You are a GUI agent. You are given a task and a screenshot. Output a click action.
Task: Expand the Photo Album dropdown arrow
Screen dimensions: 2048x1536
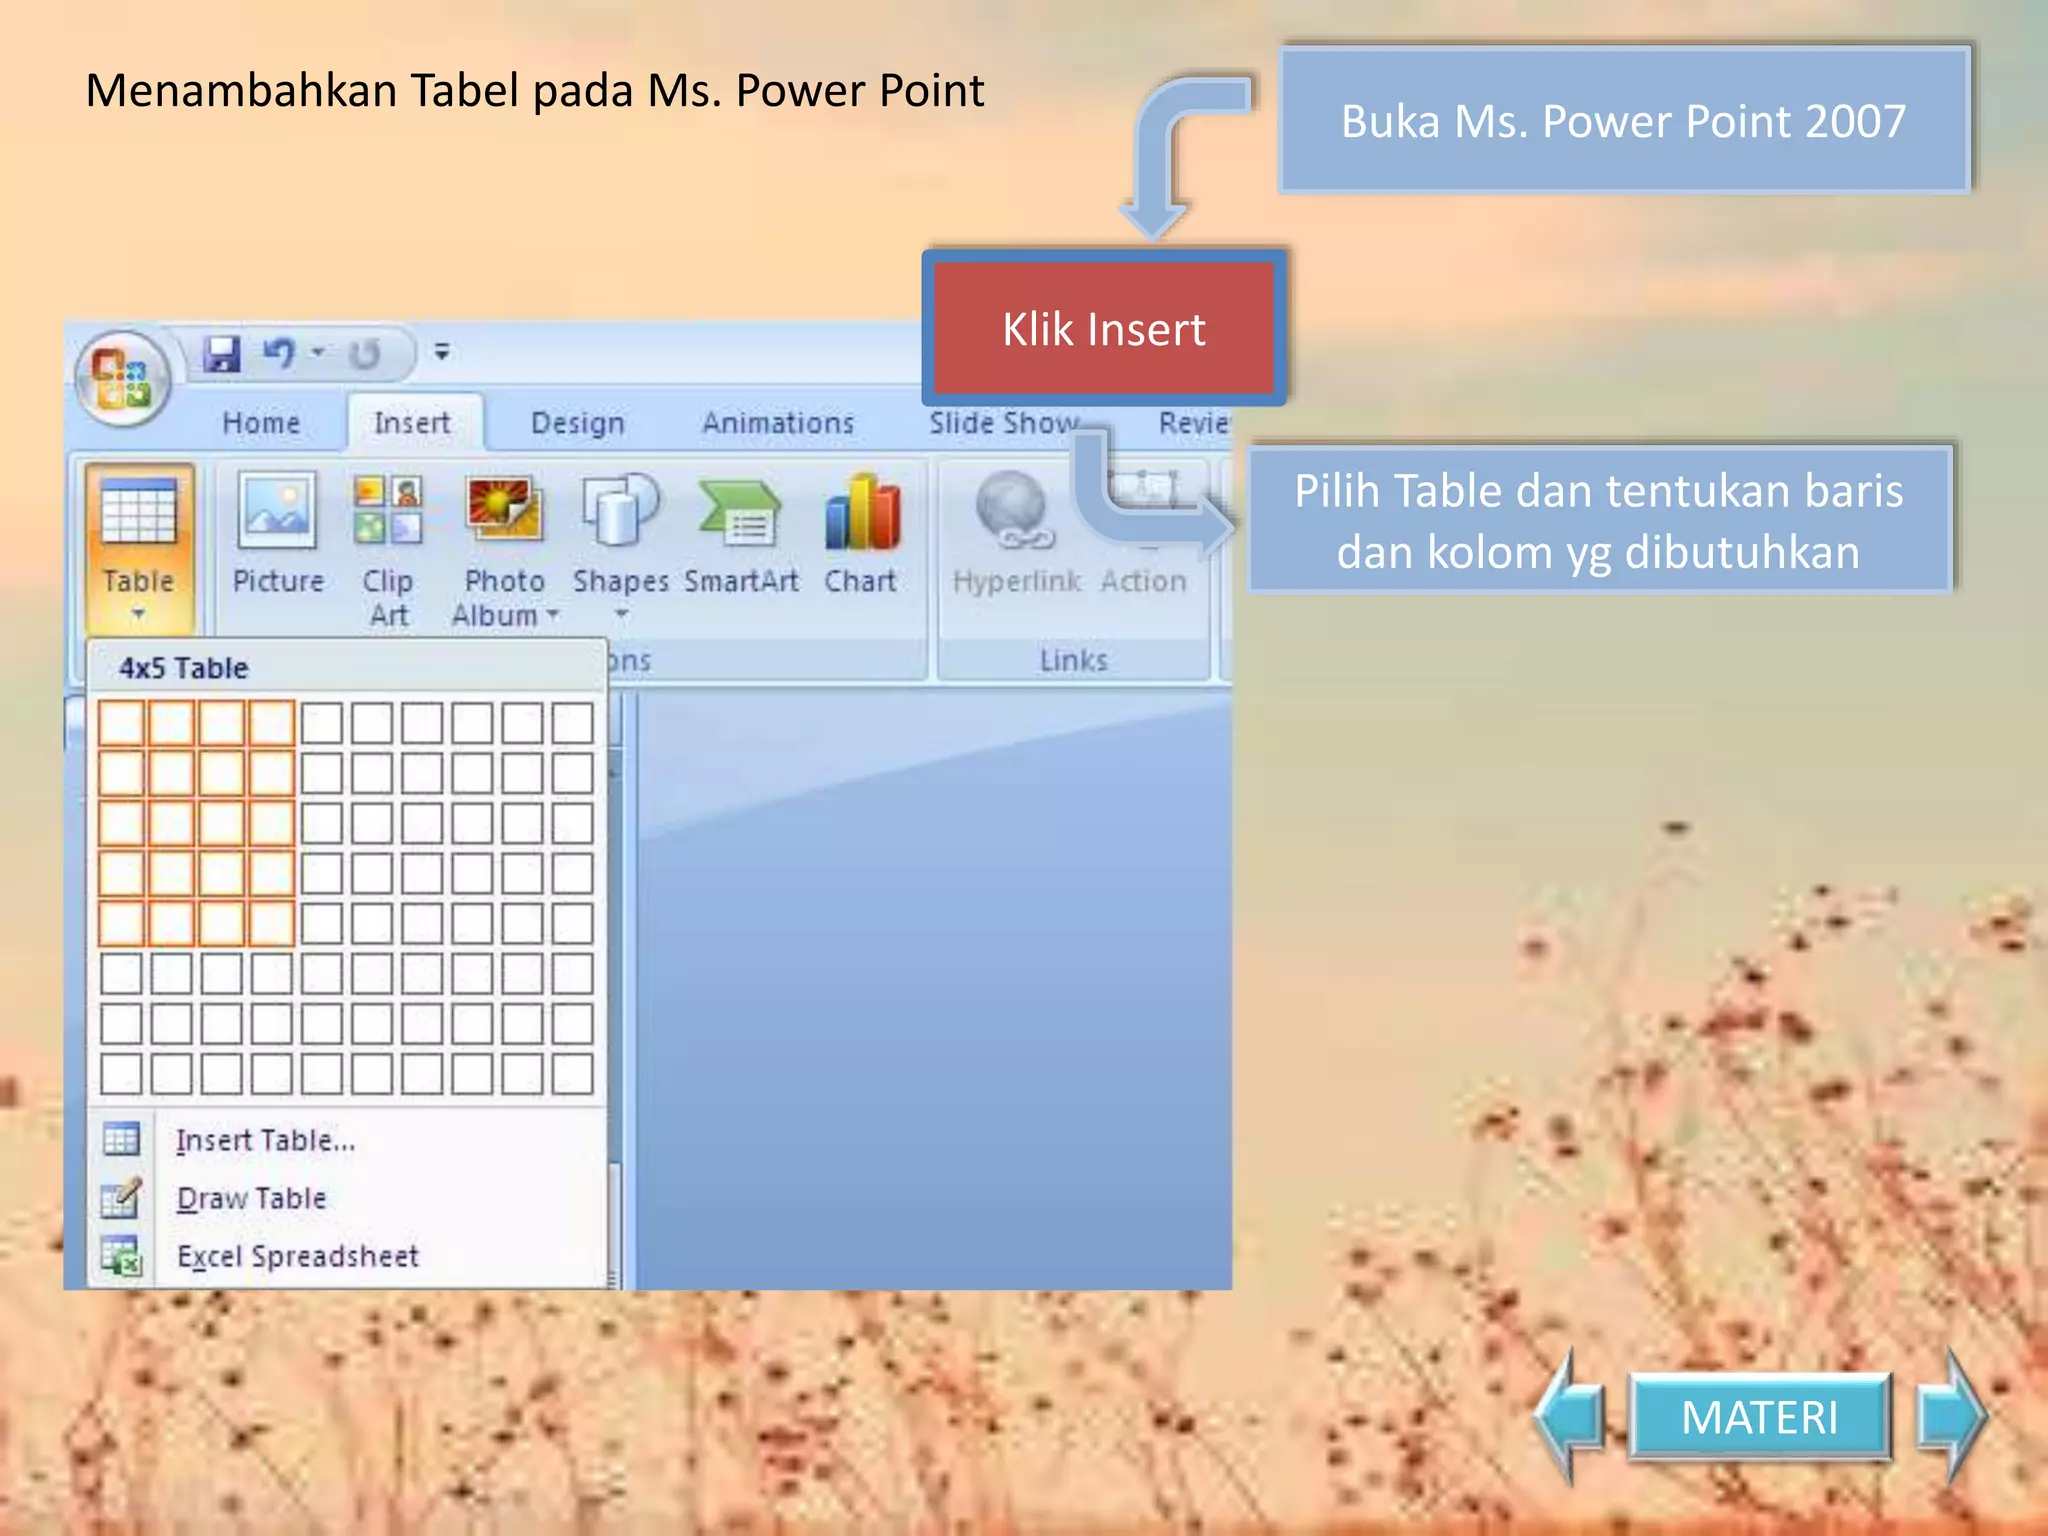(552, 615)
